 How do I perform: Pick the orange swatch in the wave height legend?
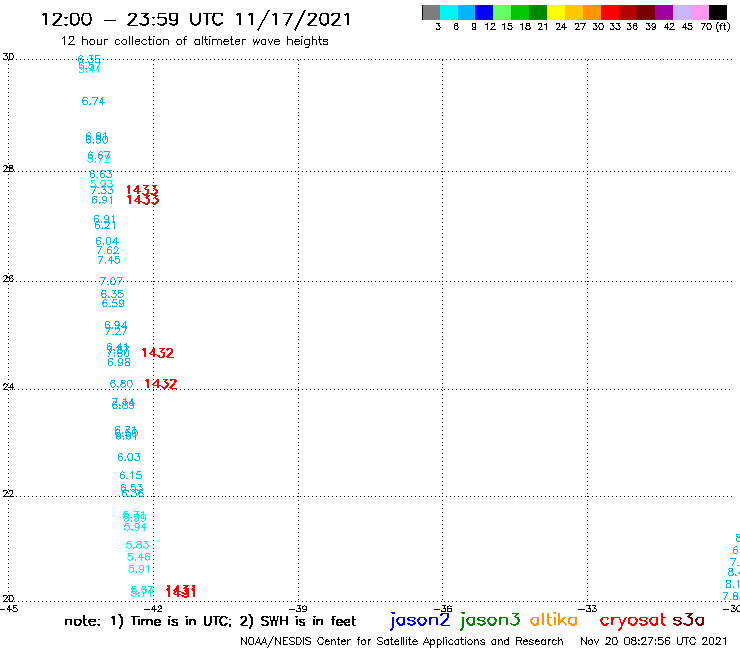592,13
